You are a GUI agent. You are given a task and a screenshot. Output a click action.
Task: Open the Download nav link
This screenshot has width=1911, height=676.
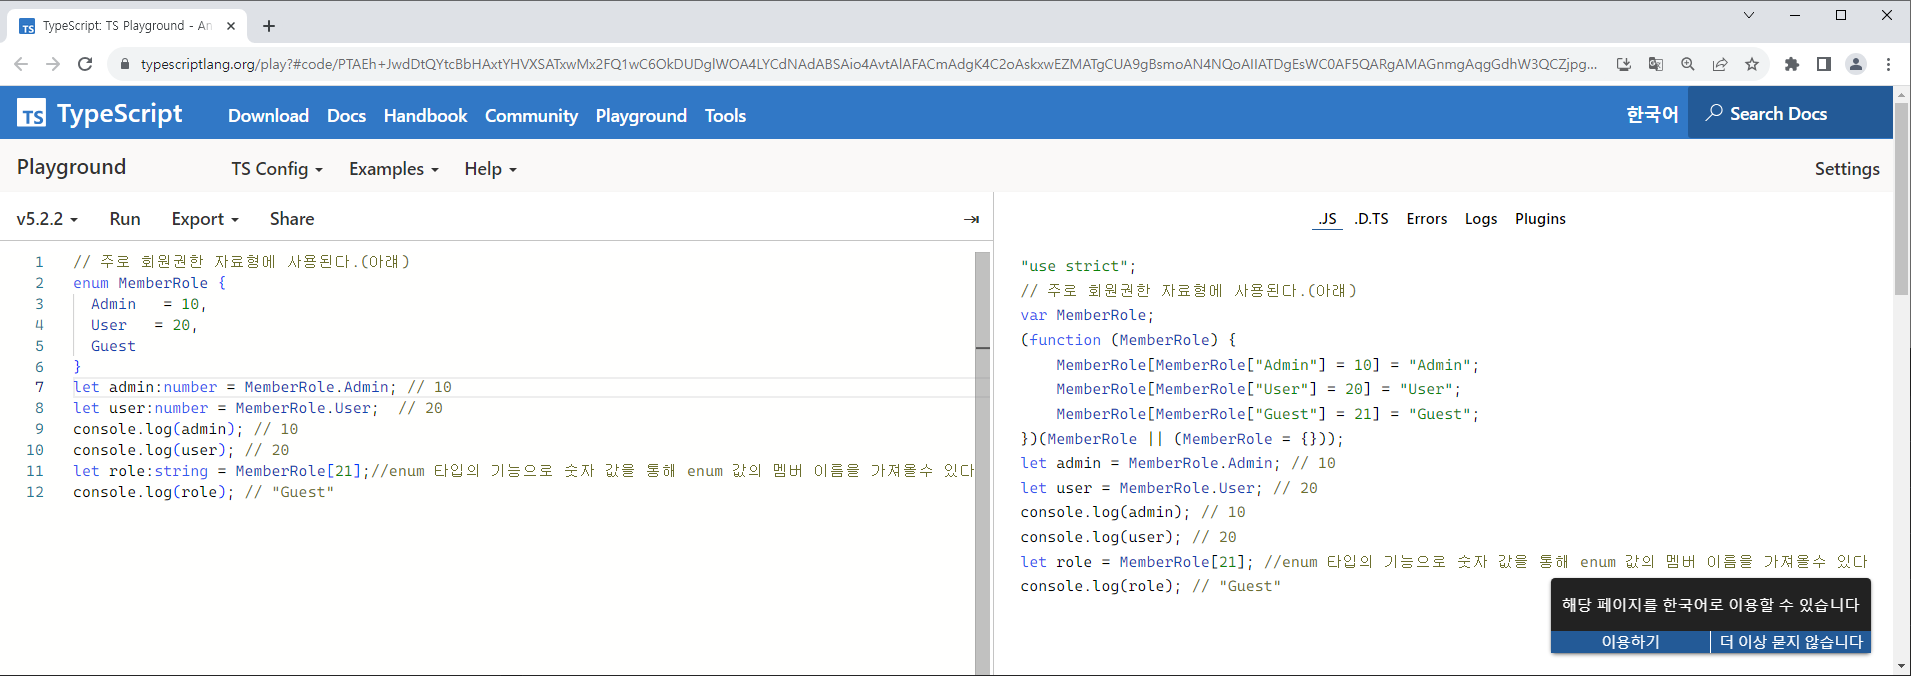click(x=268, y=116)
